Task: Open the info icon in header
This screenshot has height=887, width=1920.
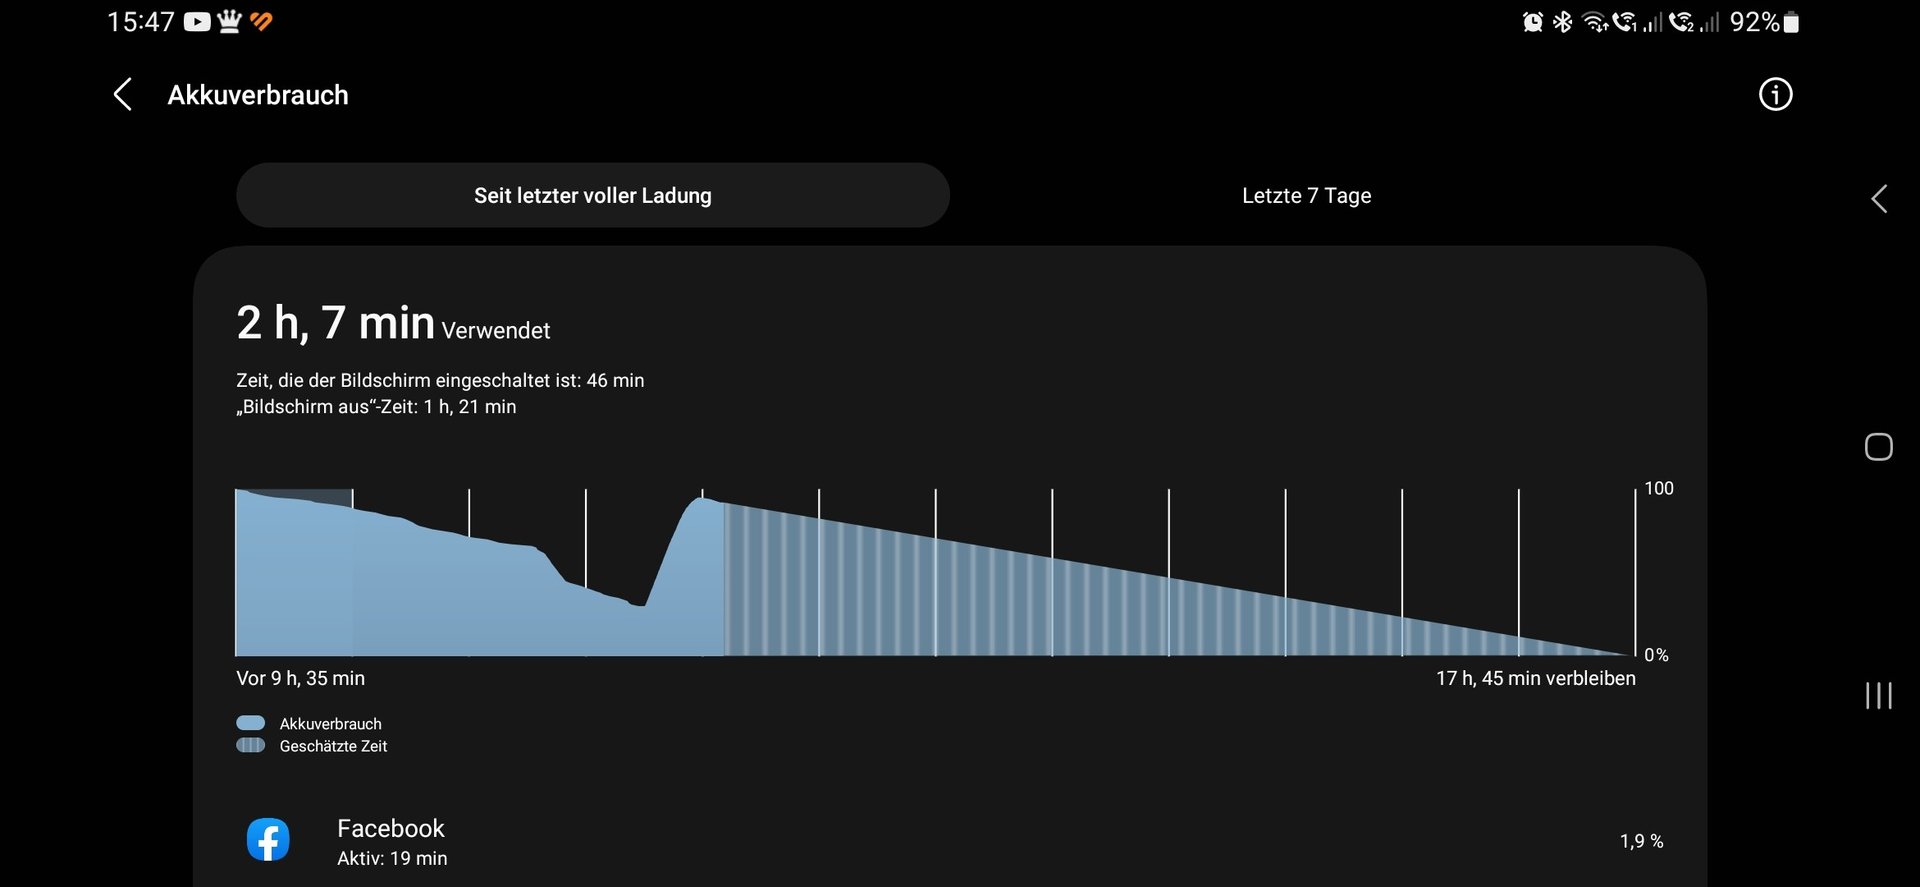Action: pyautogui.click(x=1775, y=95)
